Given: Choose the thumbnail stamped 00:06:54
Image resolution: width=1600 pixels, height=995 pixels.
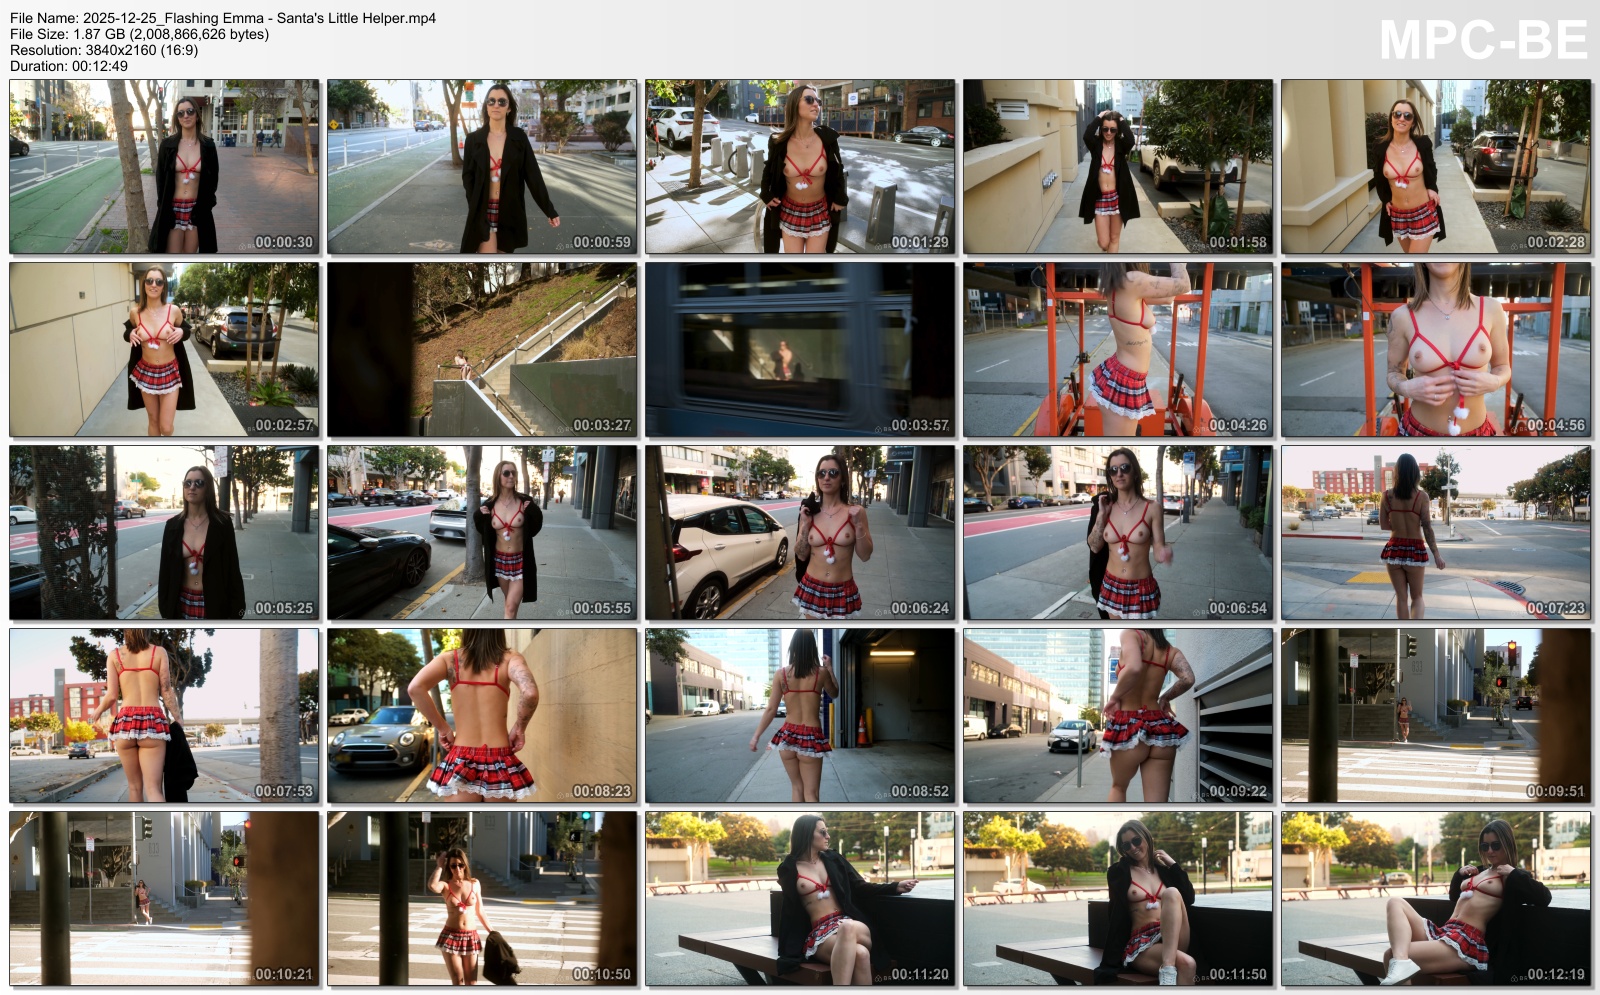Looking at the screenshot, I should coord(1118,533).
